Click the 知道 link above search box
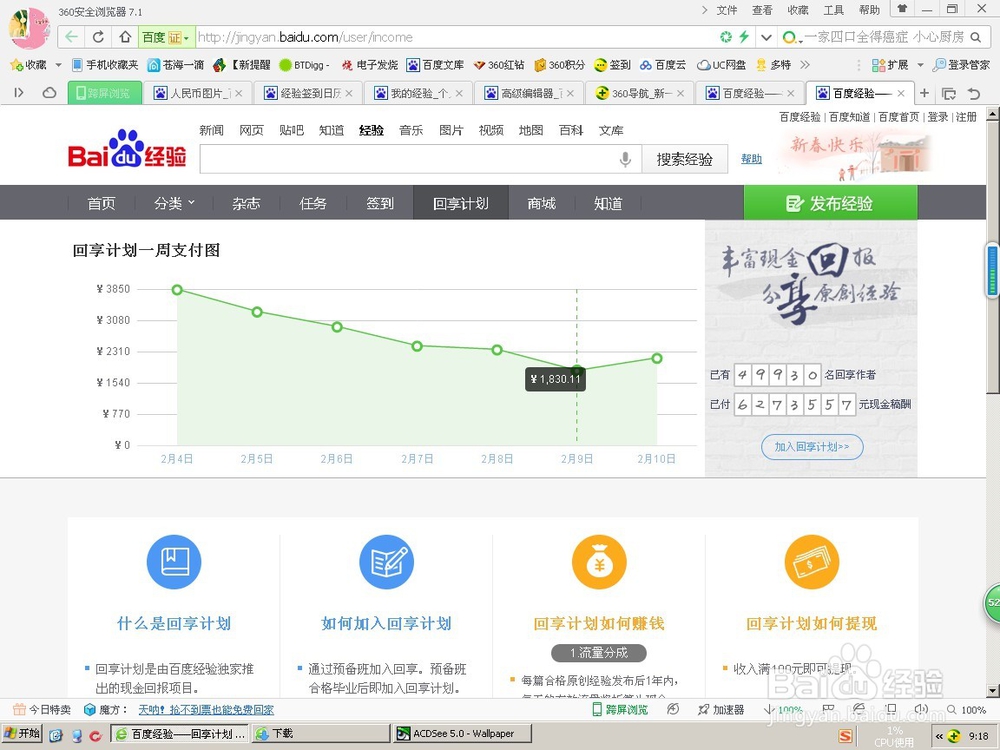 click(x=332, y=130)
